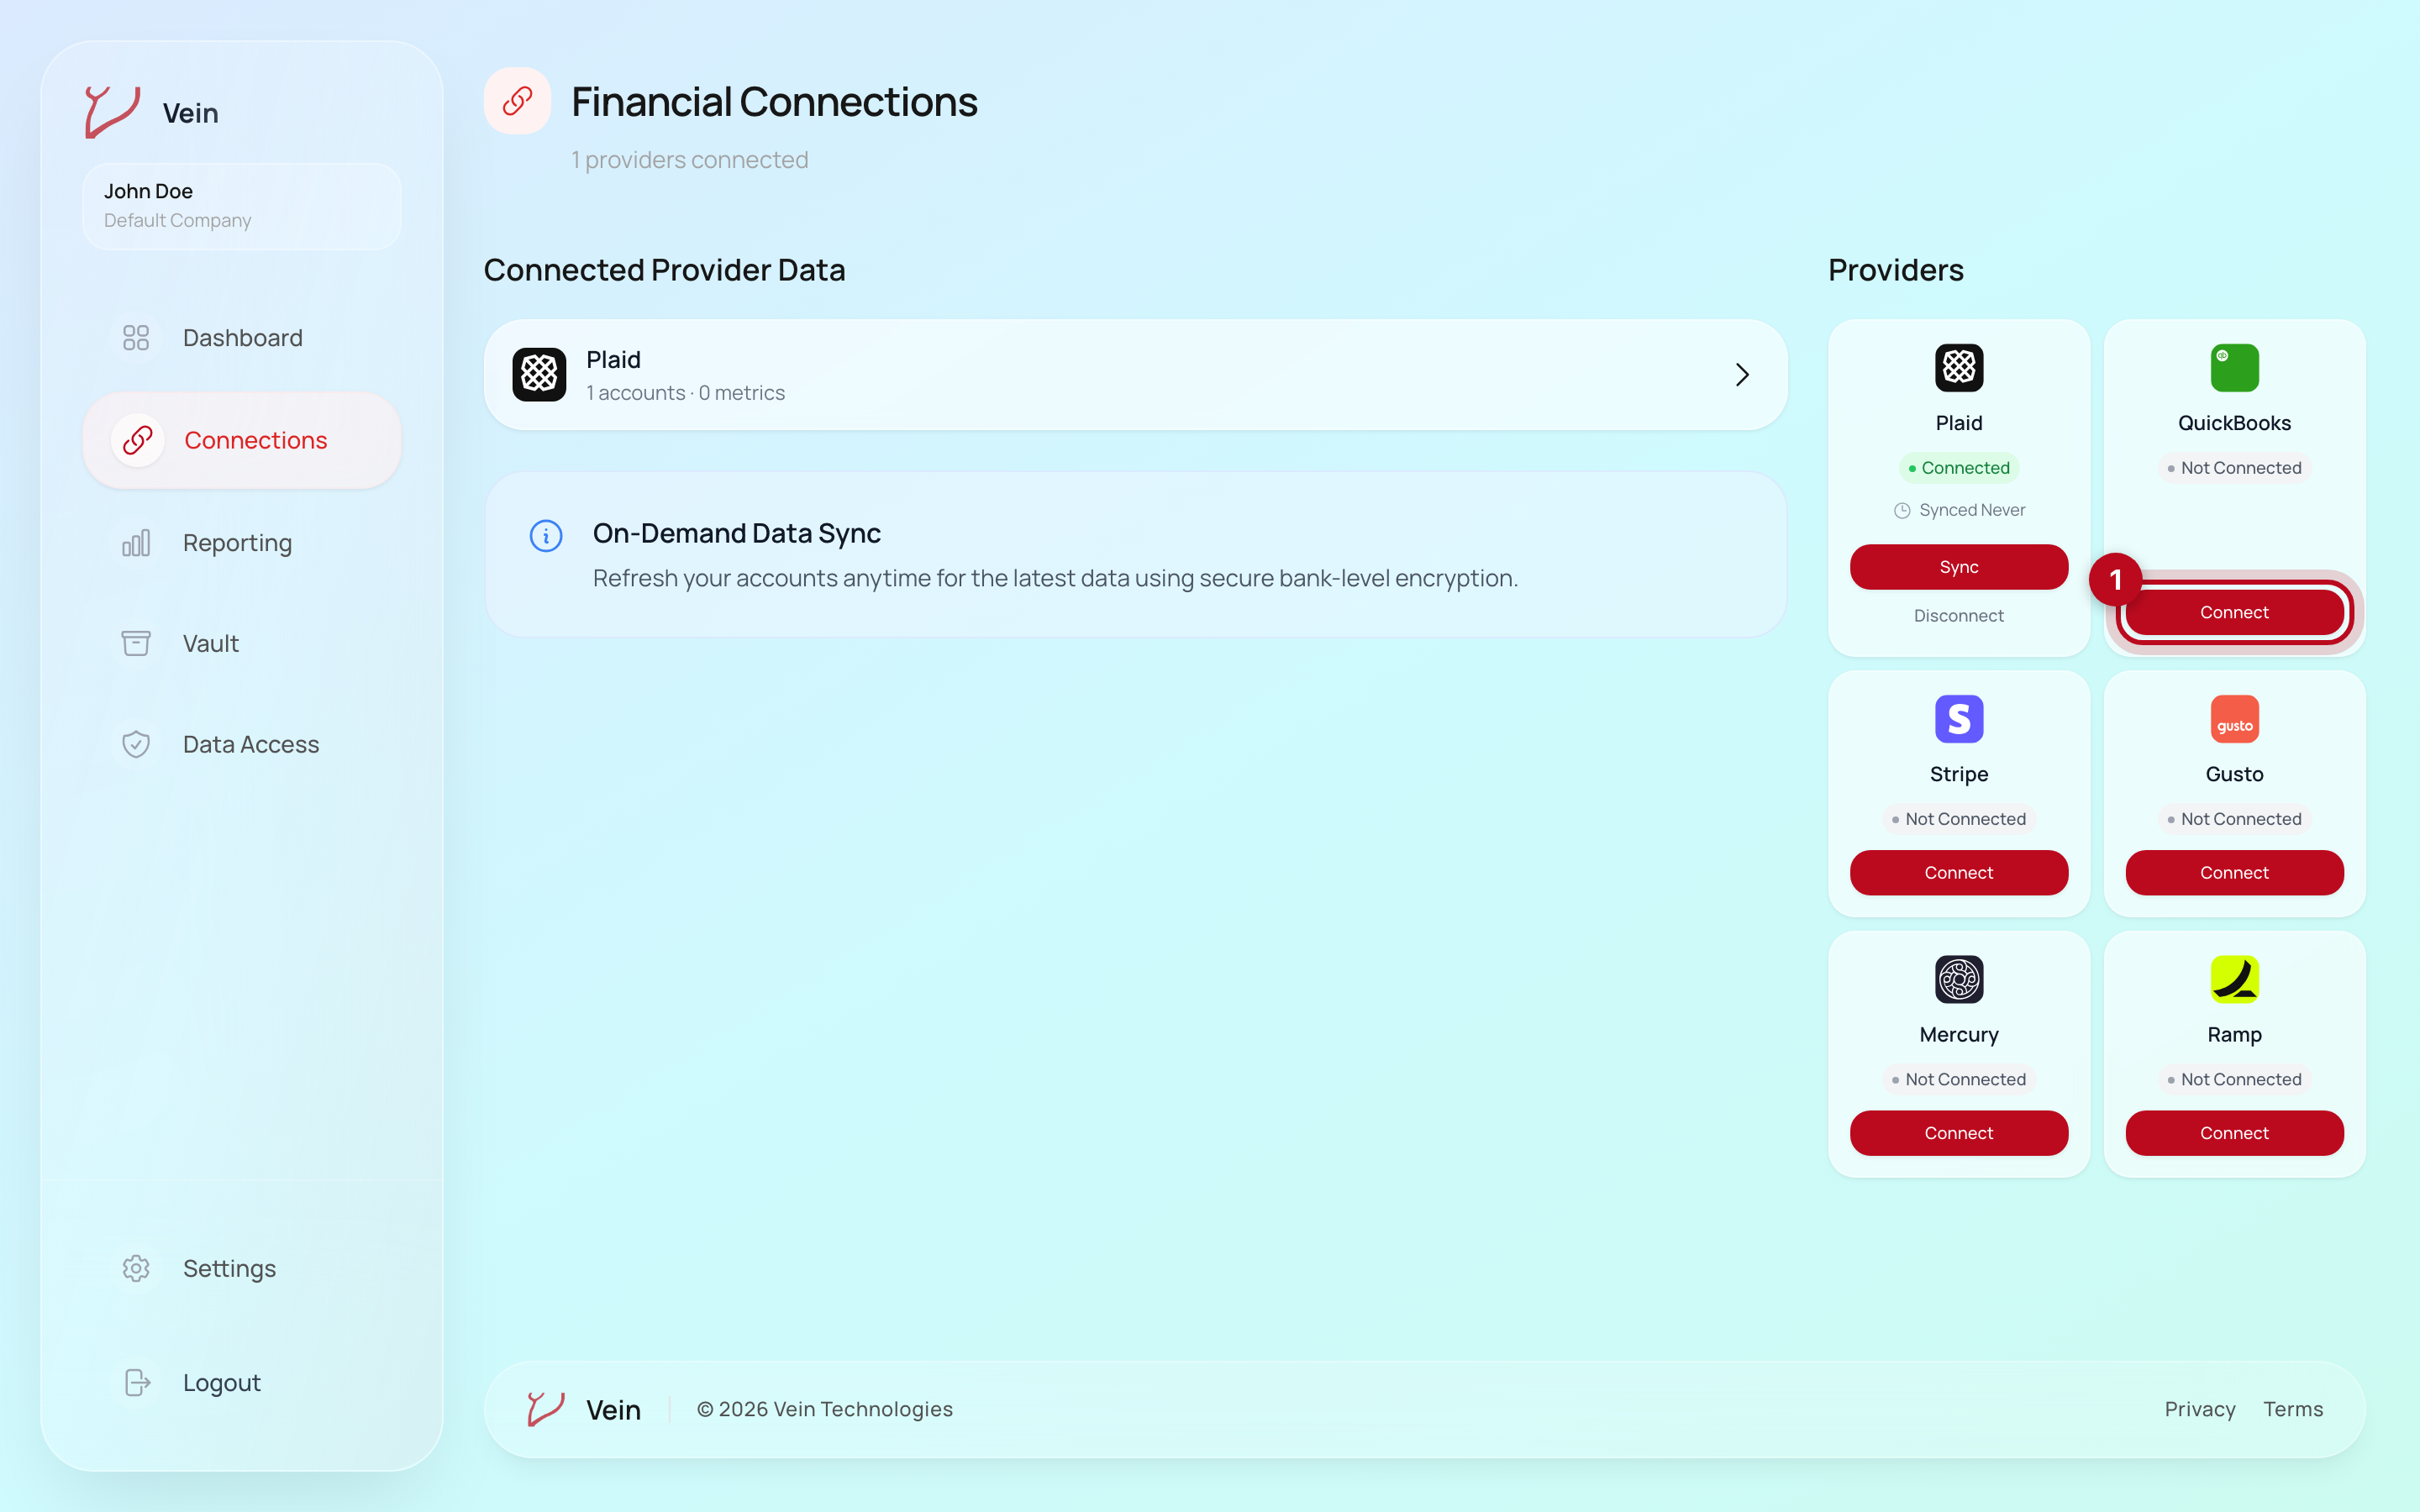Viewport: 2420px width, 1512px height.
Task: Click the Logout door arrow icon
Action: click(x=136, y=1382)
